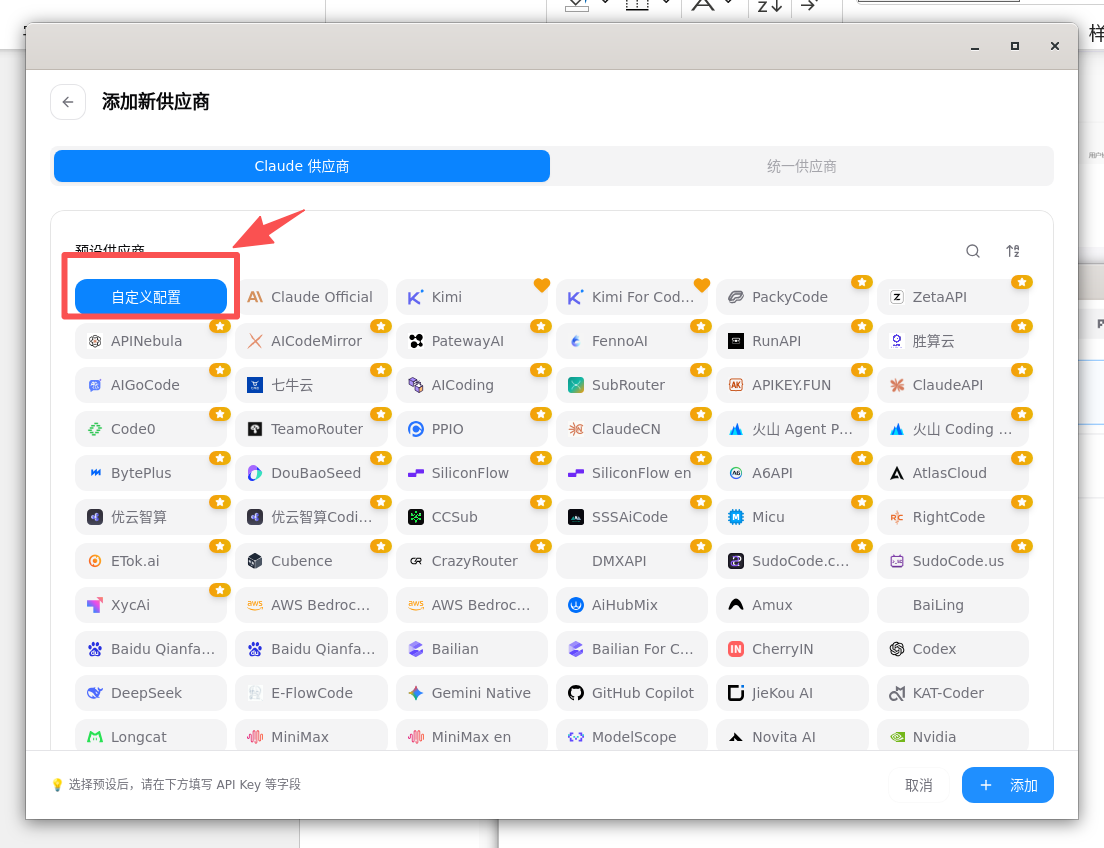Select the TeamoRouter provider icon
This screenshot has height=848, width=1104.
click(255, 429)
